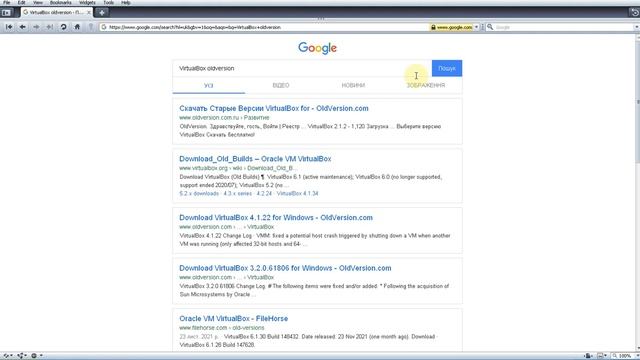This screenshot has height=360, width=640.
Task: Open the address bar history dropdown
Action: coord(476,27)
